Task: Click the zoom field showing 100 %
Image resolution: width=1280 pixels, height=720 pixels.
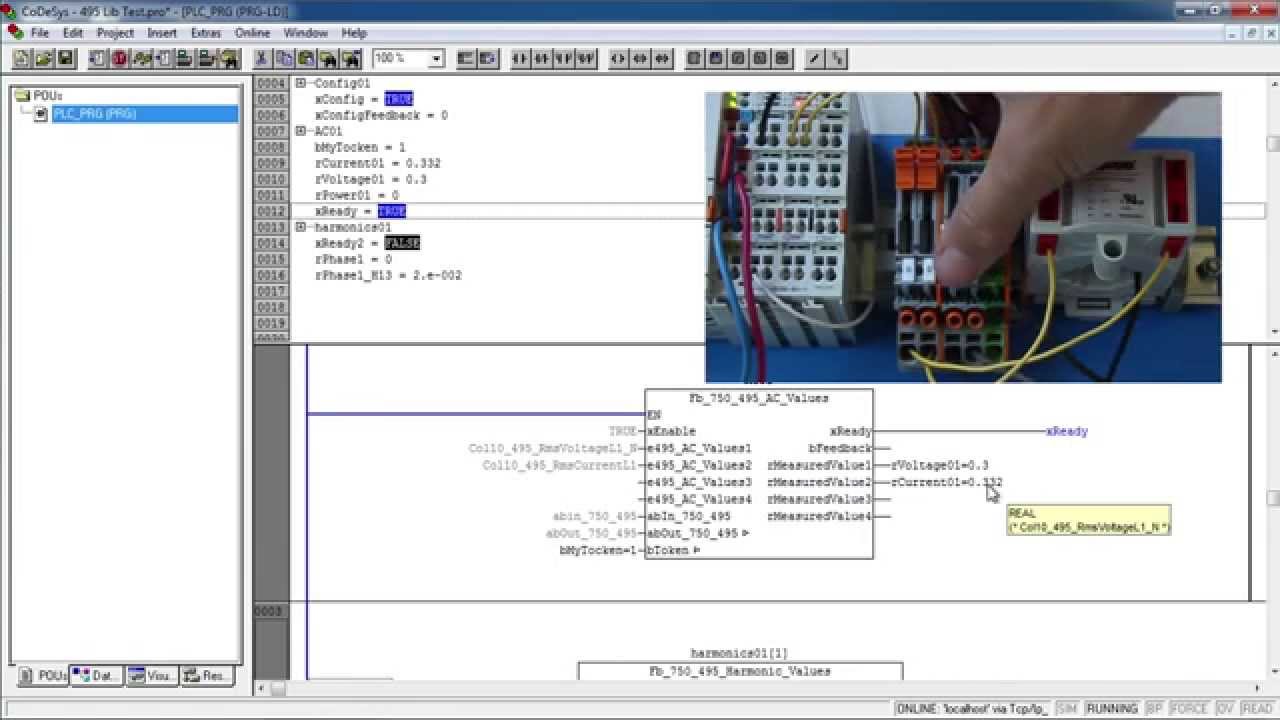Action: pos(400,59)
